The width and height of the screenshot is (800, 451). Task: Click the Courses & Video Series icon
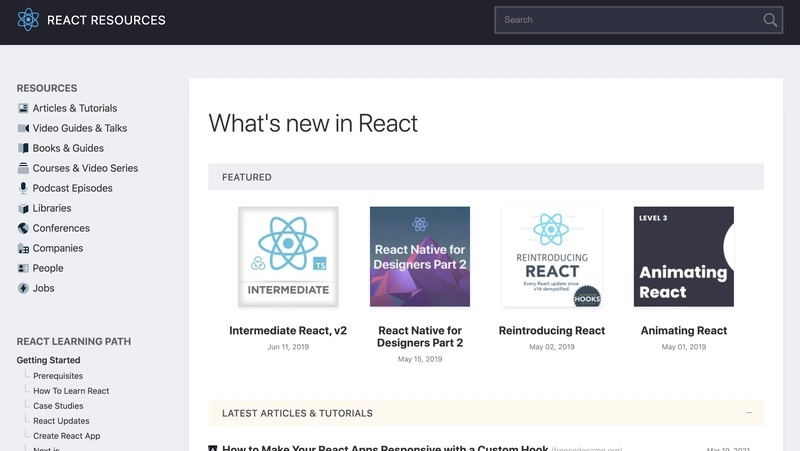point(23,168)
